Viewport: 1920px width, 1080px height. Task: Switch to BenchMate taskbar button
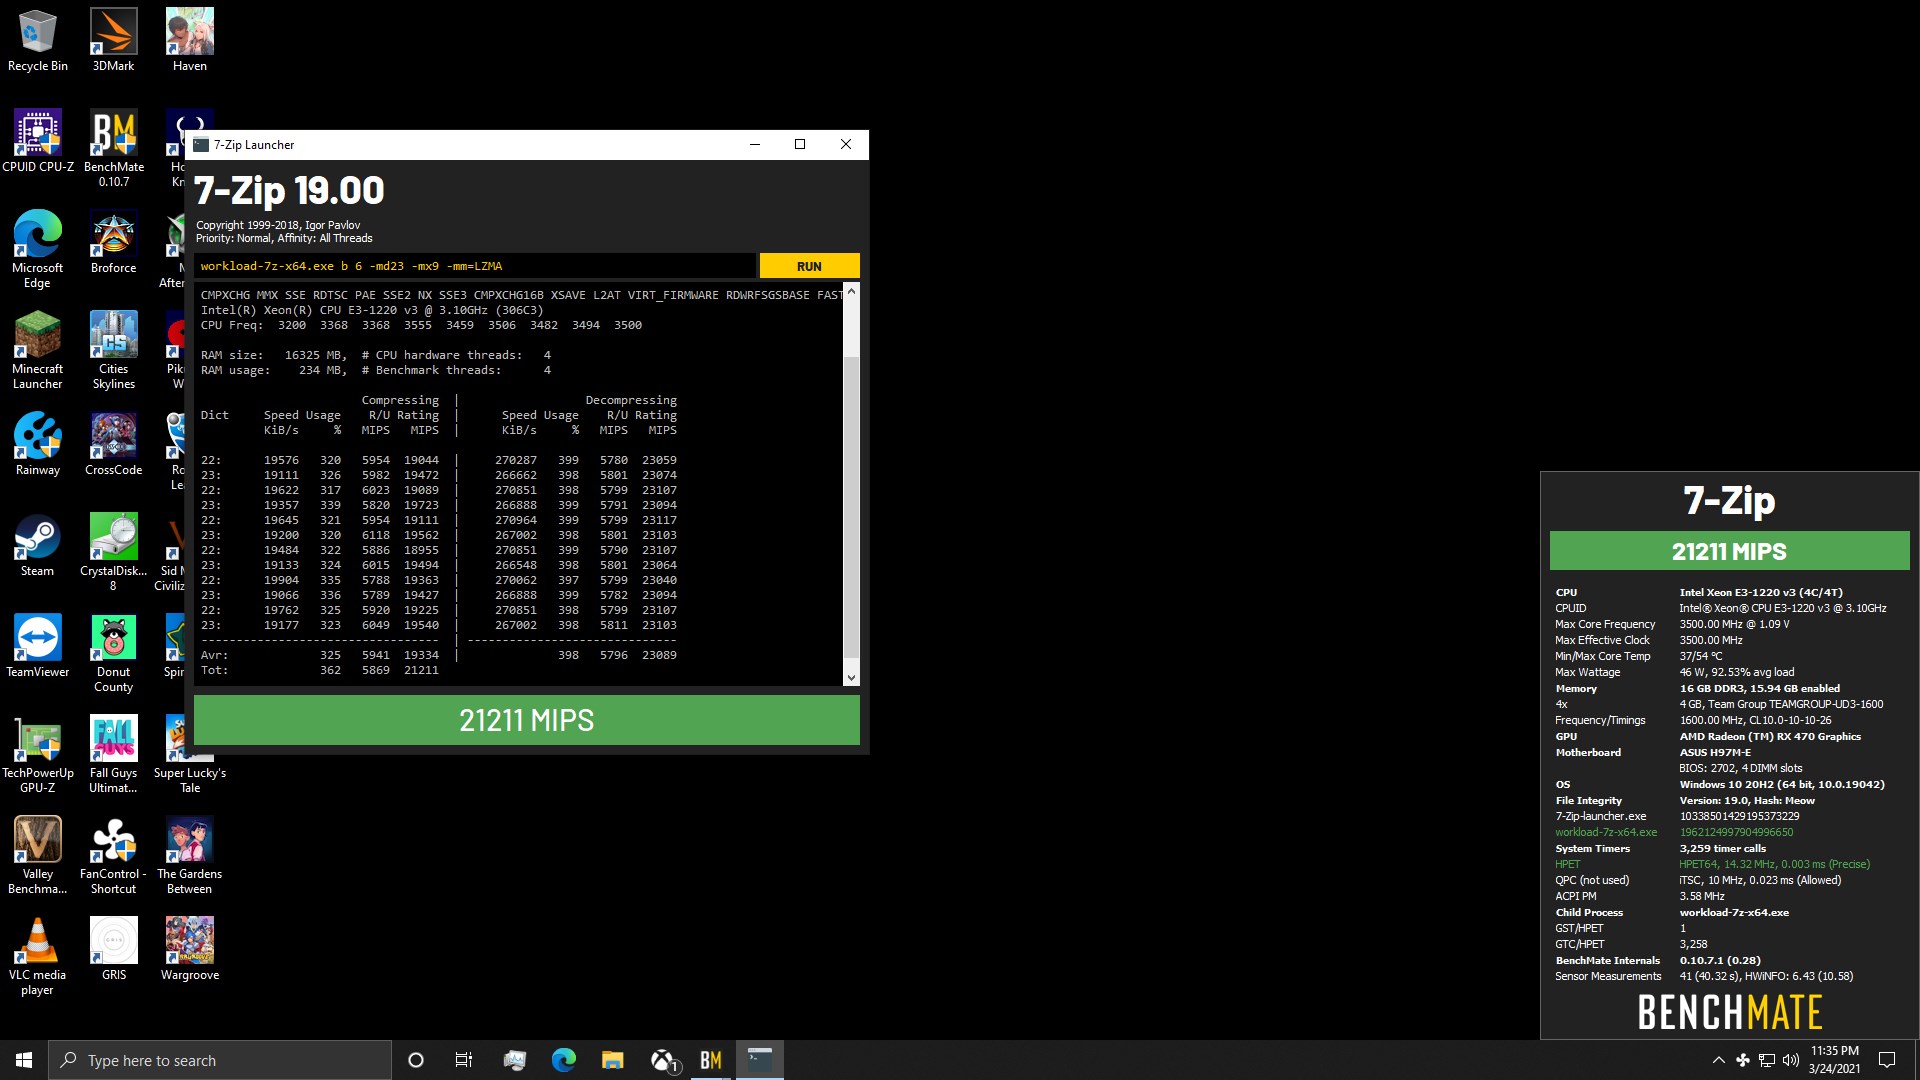711,1060
